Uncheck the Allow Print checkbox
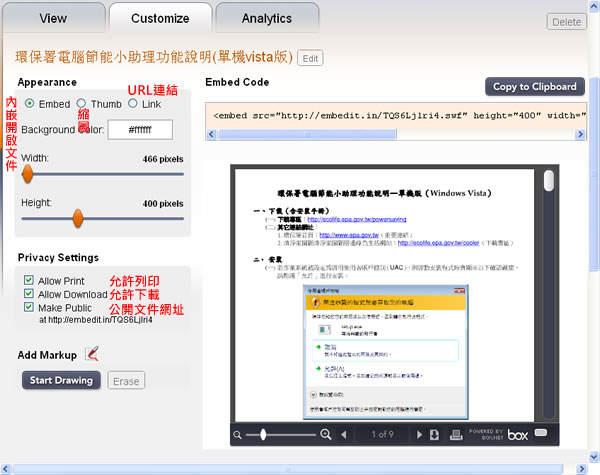Image resolution: width=600 pixels, height=475 pixels. (x=29, y=280)
